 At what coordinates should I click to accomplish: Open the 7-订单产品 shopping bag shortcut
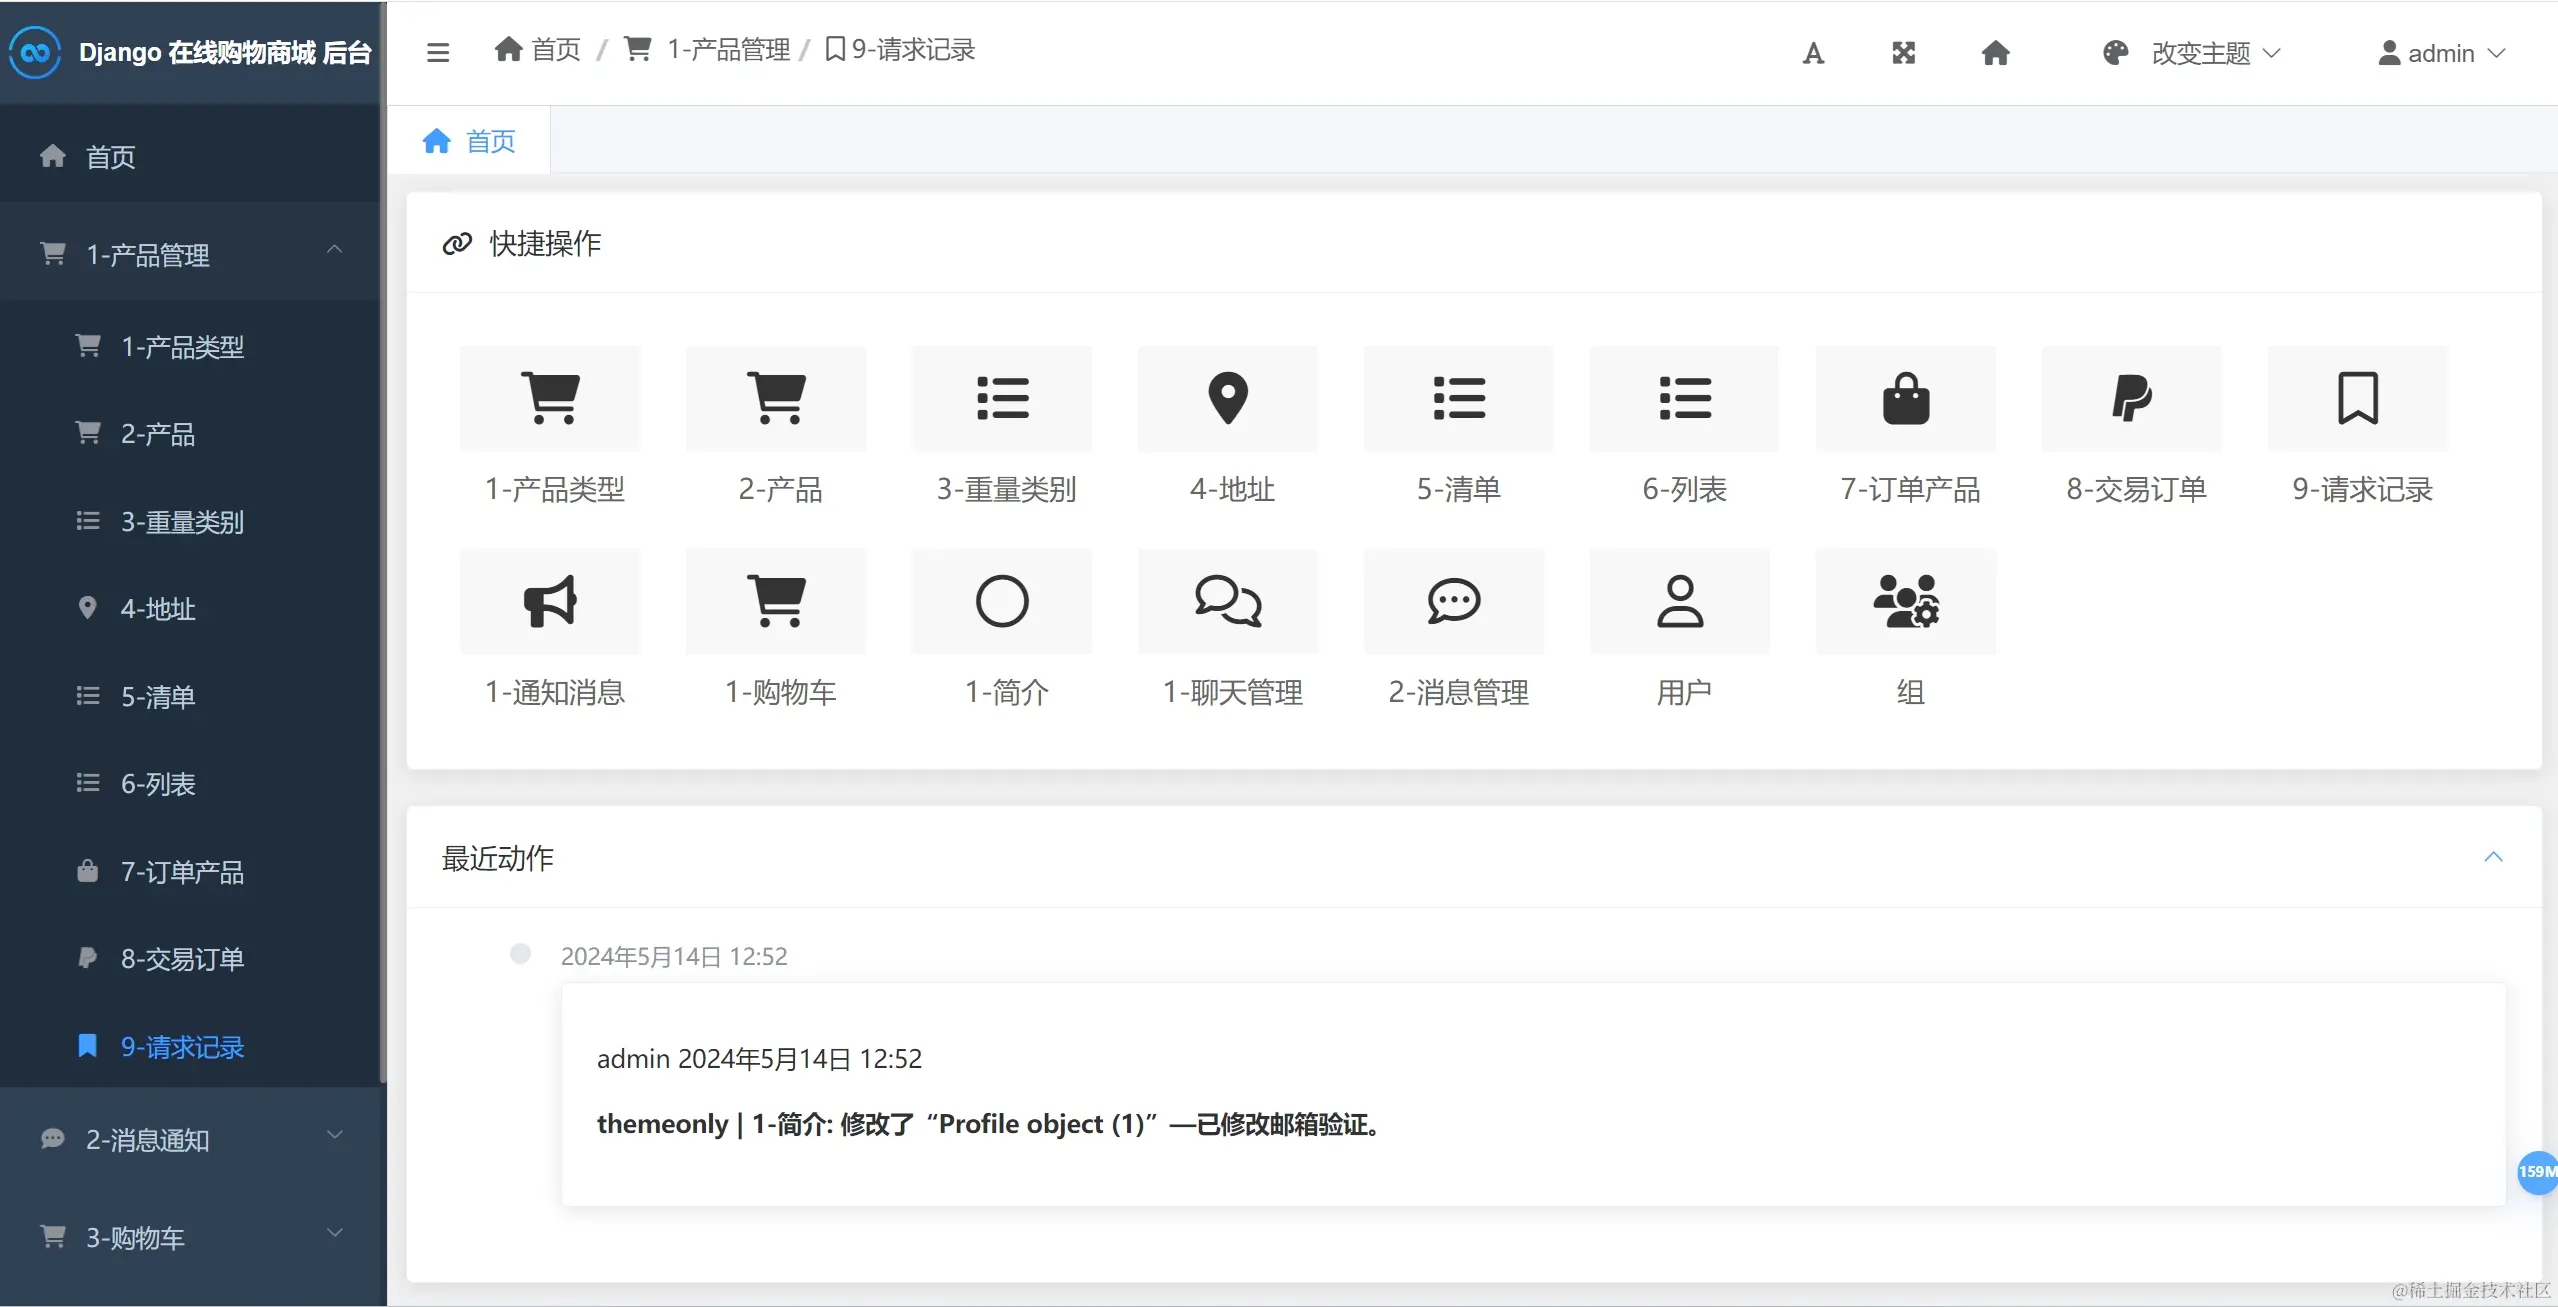pyautogui.click(x=1906, y=399)
